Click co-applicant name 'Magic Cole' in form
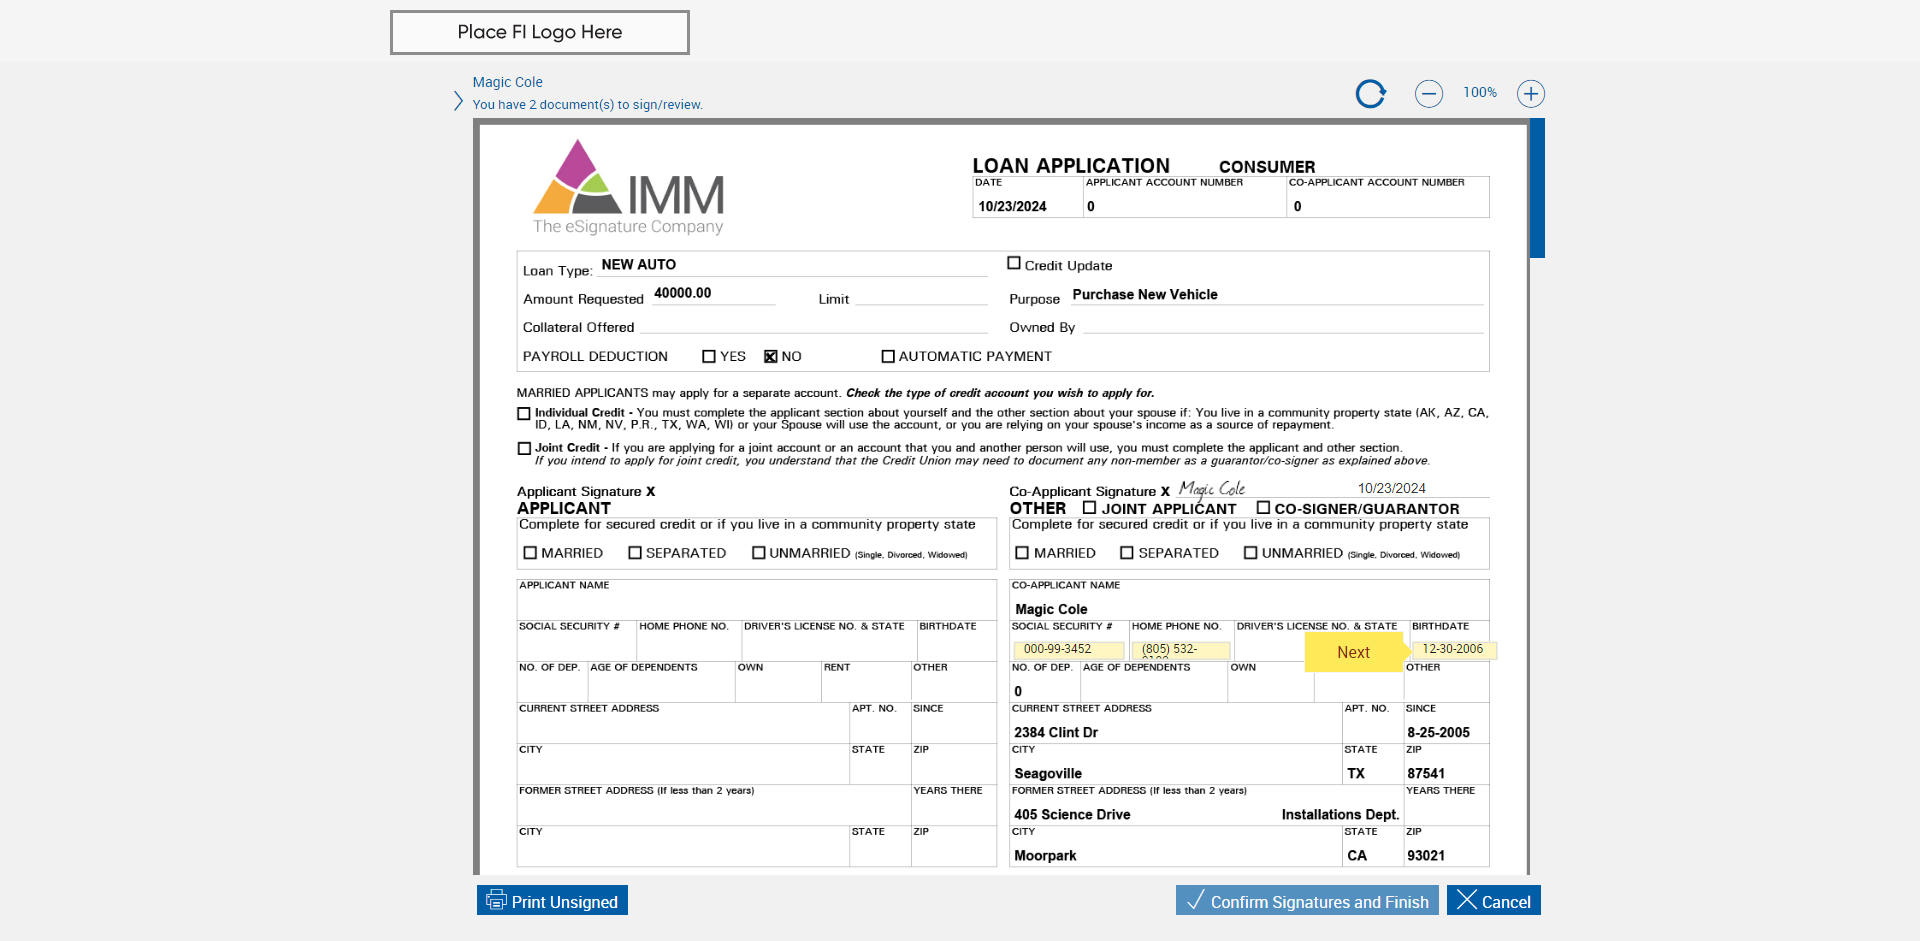The height and width of the screenshot is (941, 1920). [x=1051, y=609]
